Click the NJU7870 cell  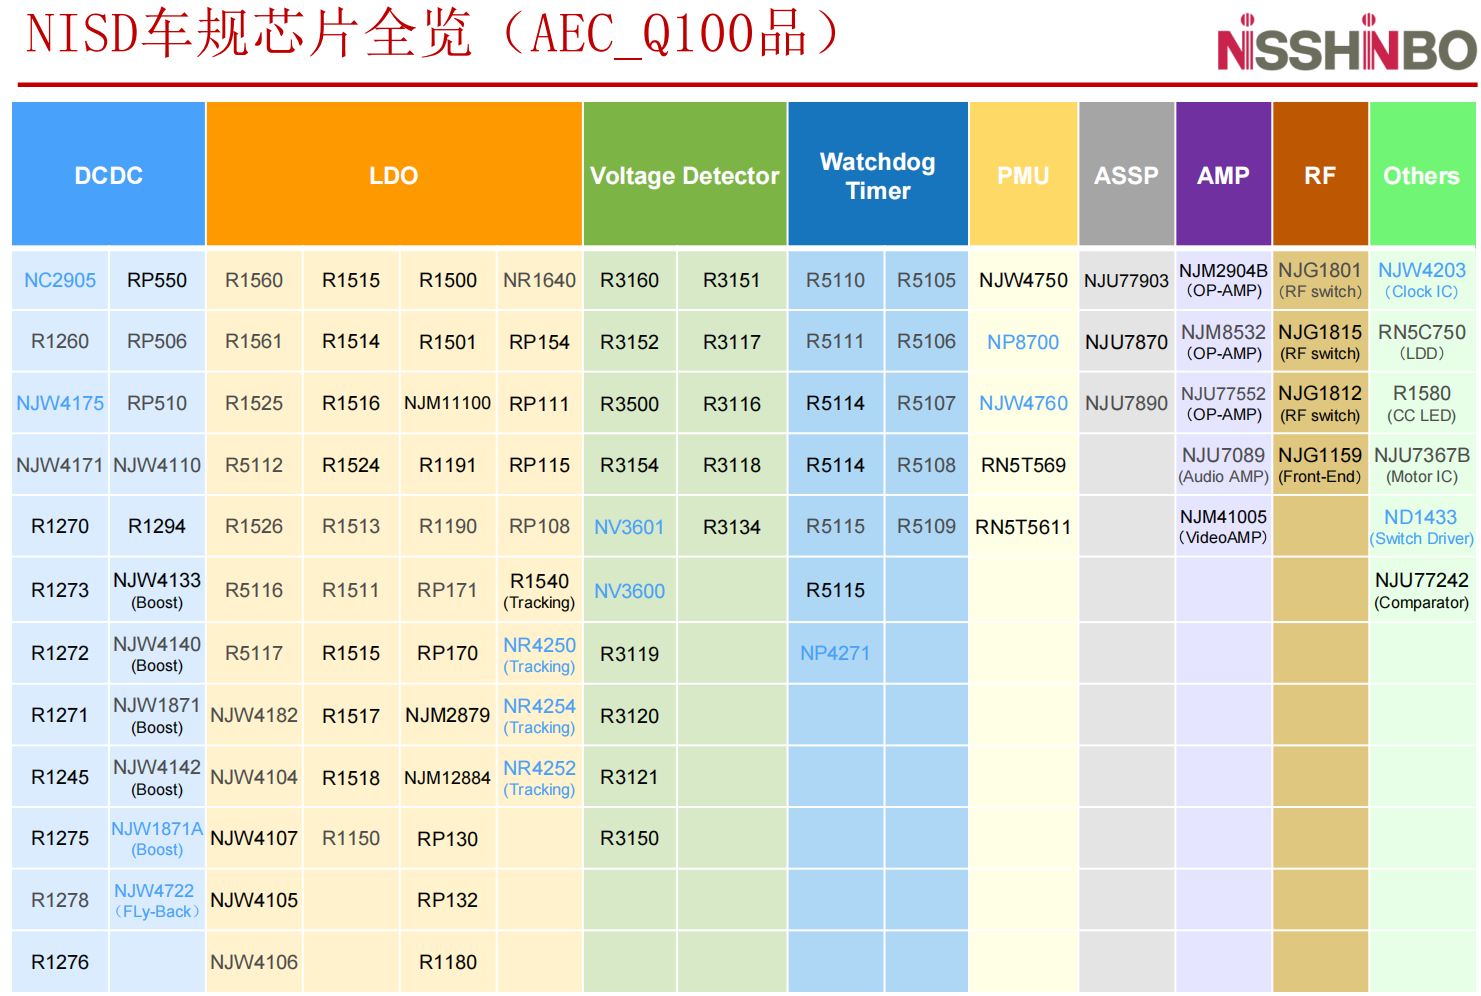[1126, 342]
